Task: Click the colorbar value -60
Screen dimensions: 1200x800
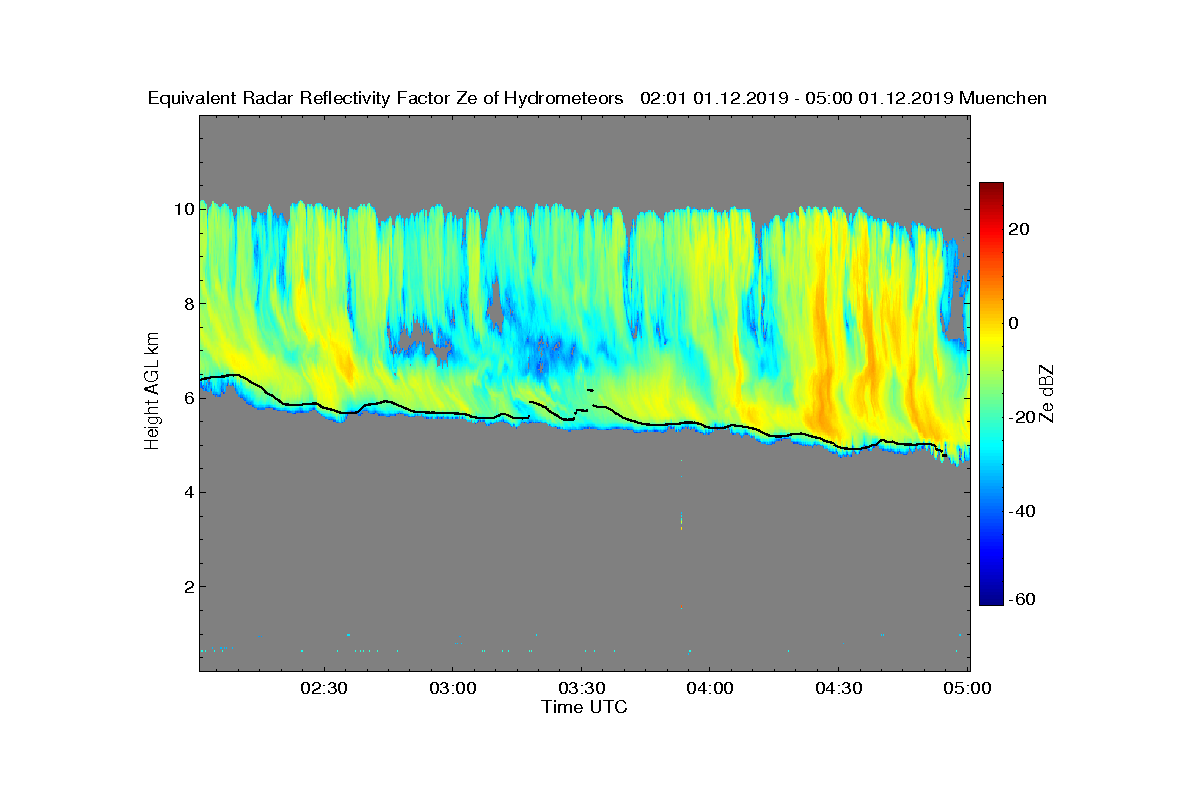Action: 1020,599
